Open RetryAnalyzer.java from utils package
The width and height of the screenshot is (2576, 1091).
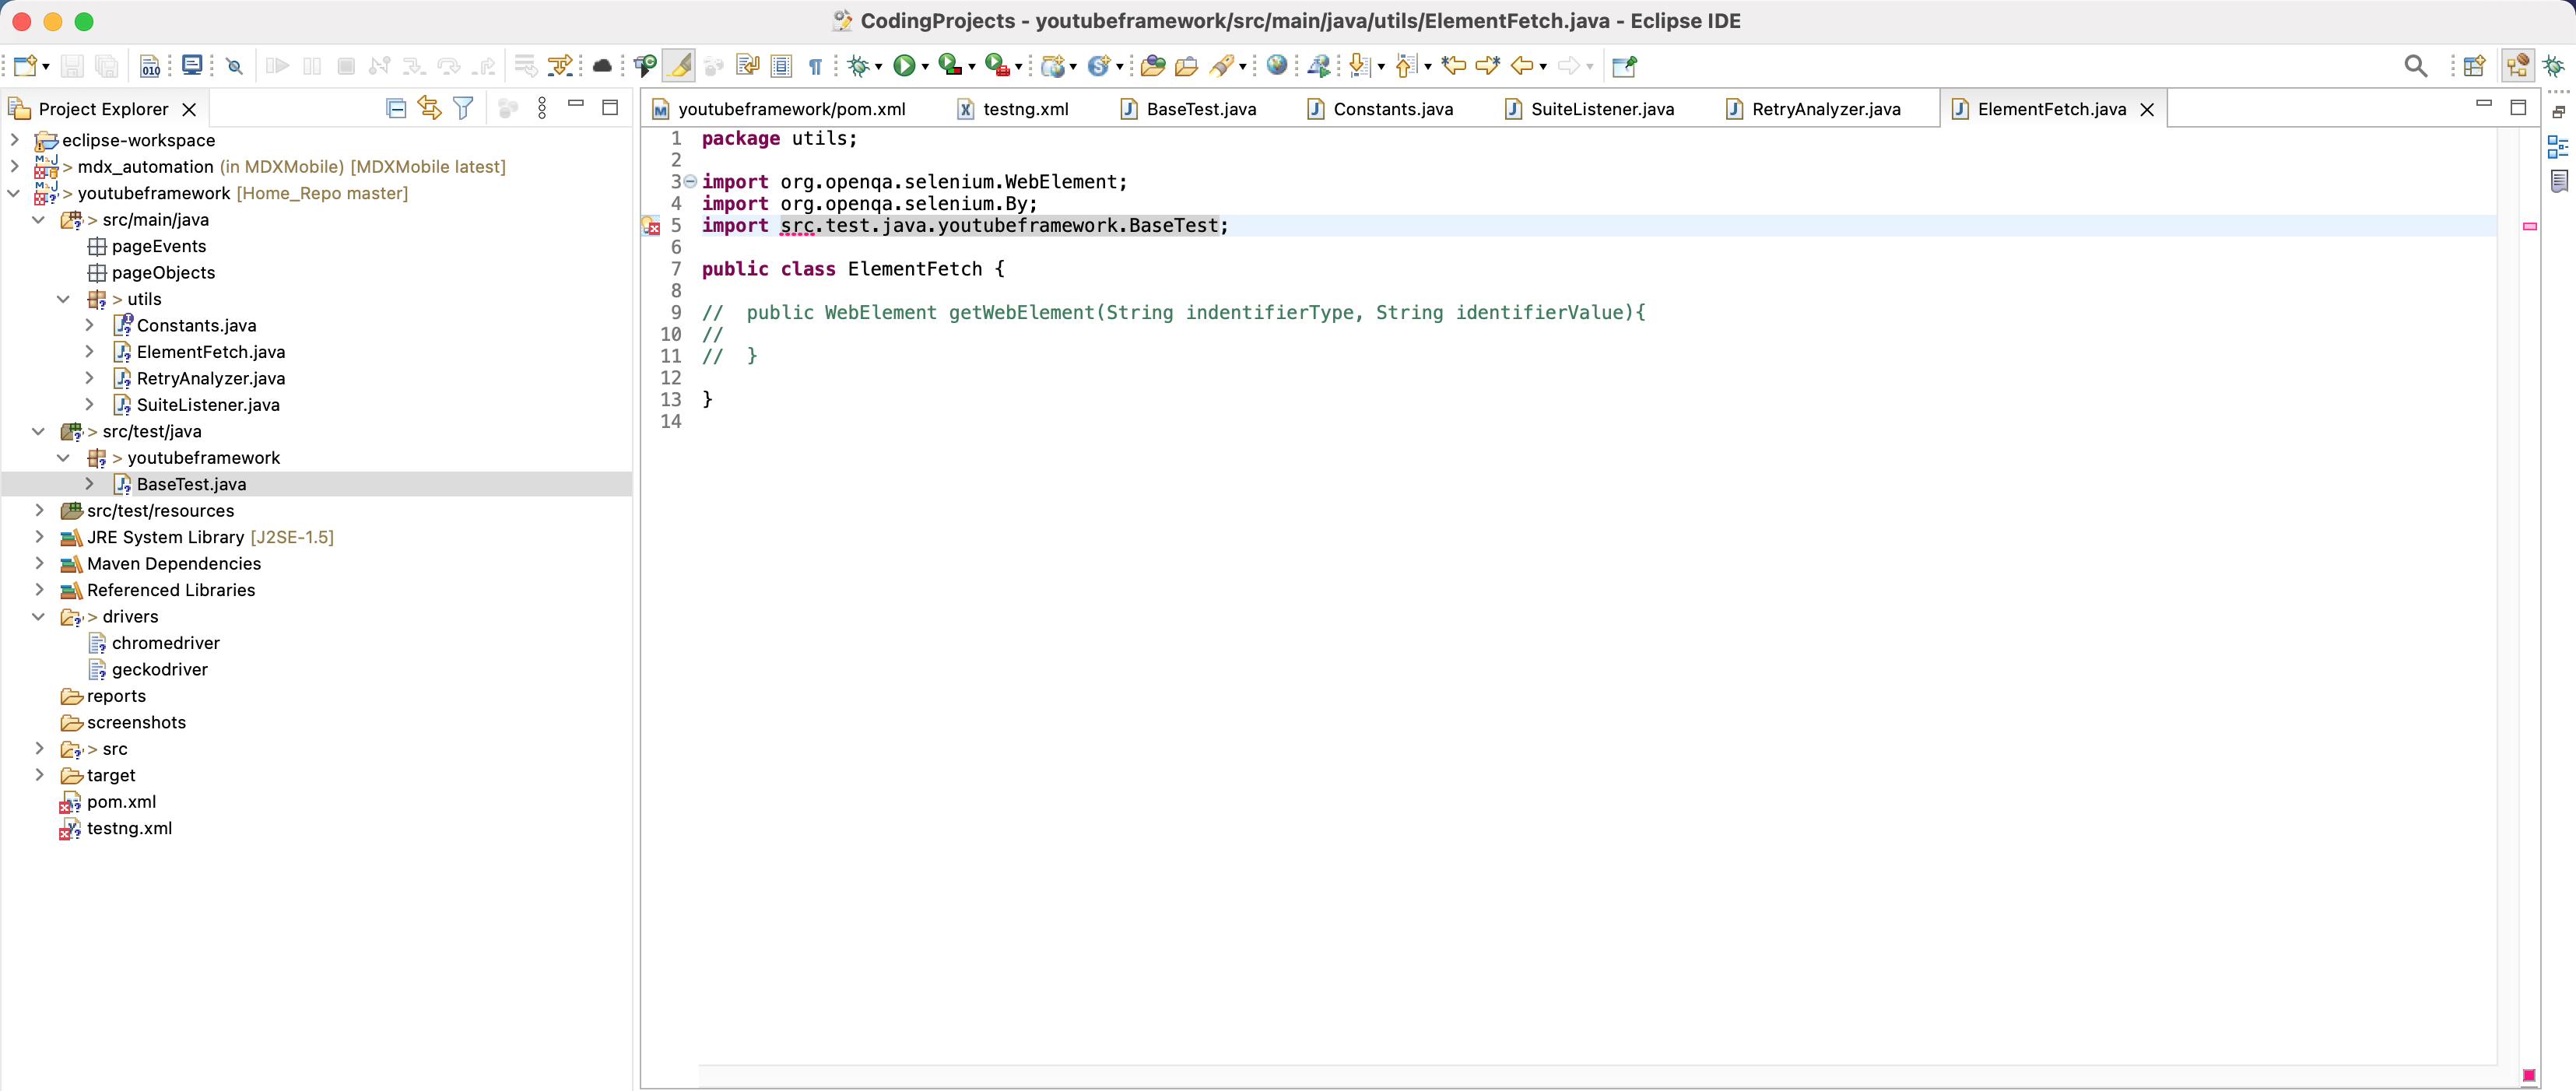pos(210,378)
